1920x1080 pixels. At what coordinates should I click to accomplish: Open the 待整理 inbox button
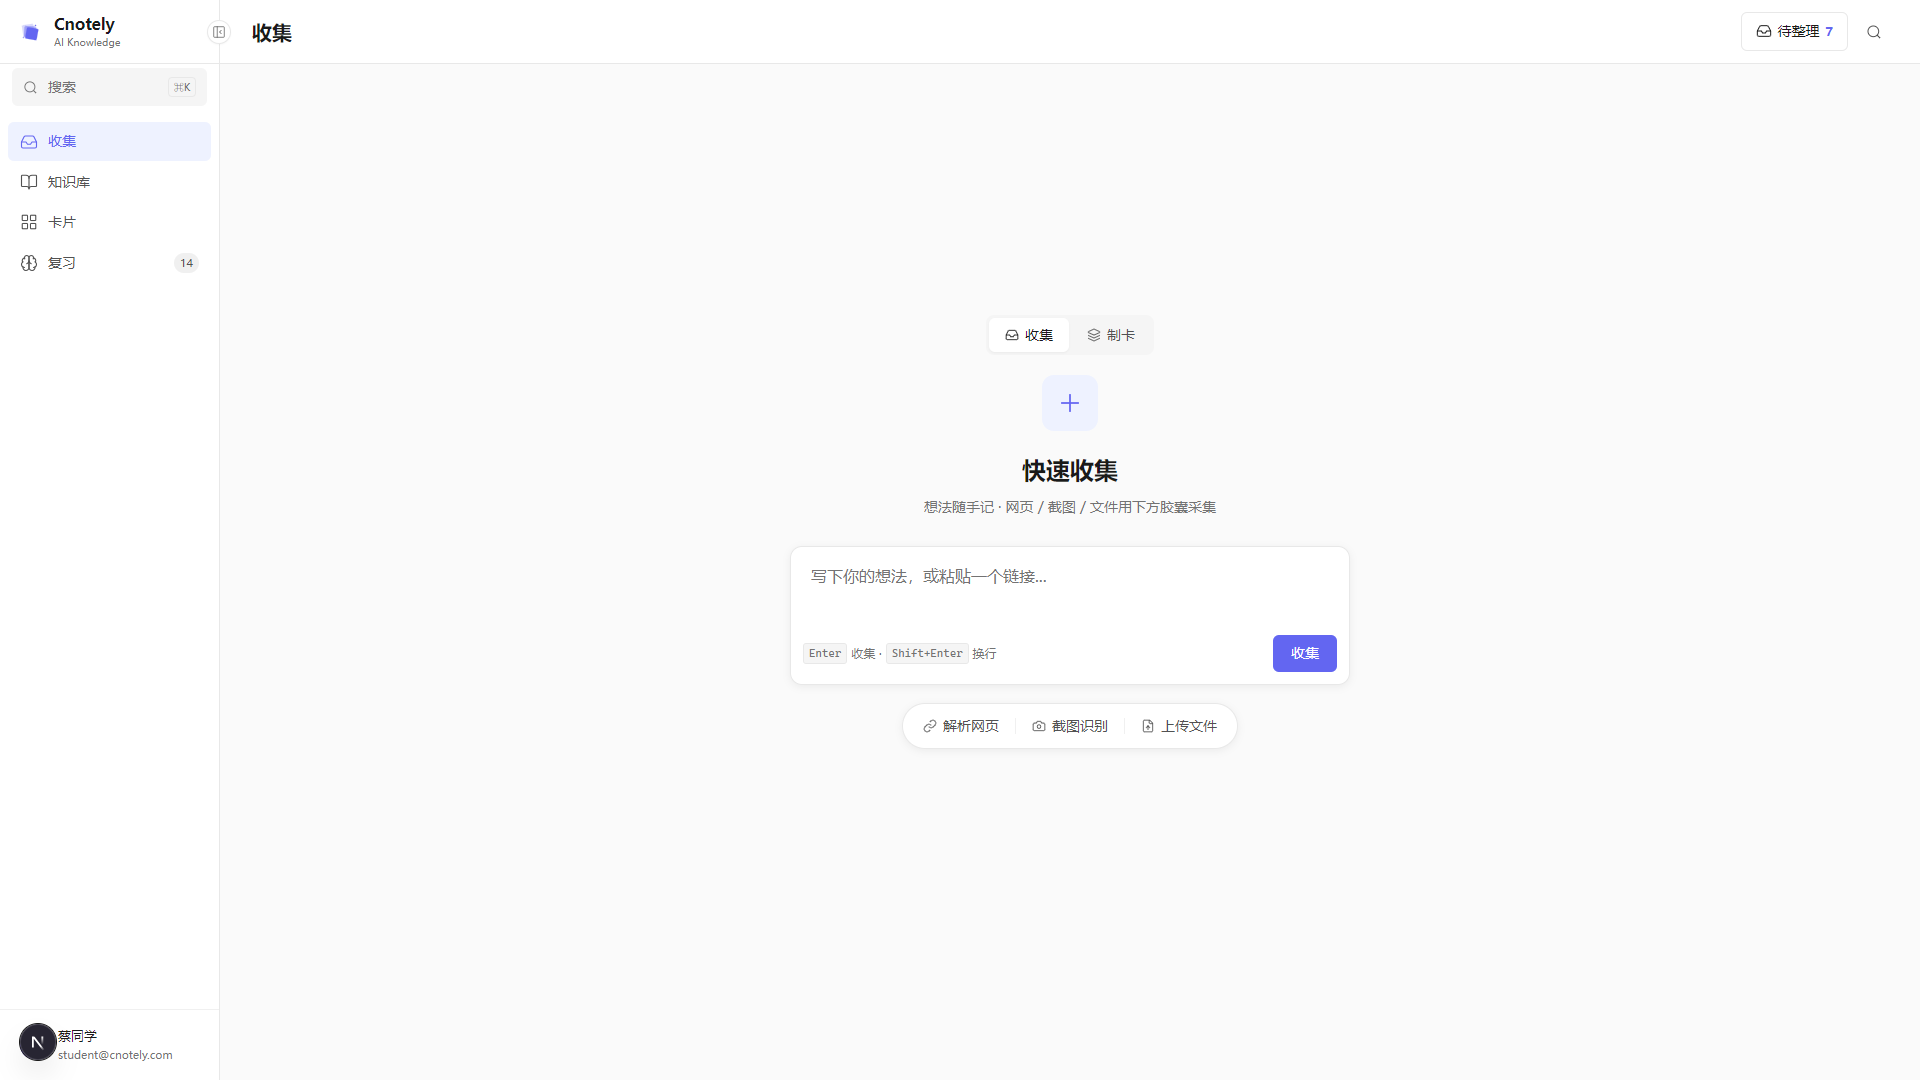[1794, 32]
